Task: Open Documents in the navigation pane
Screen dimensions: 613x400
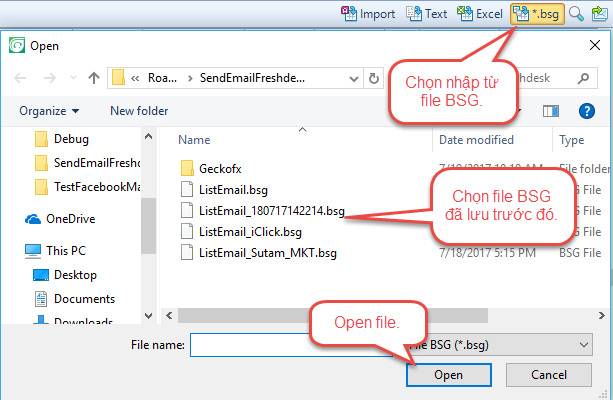Action: (x=75, y=299)
